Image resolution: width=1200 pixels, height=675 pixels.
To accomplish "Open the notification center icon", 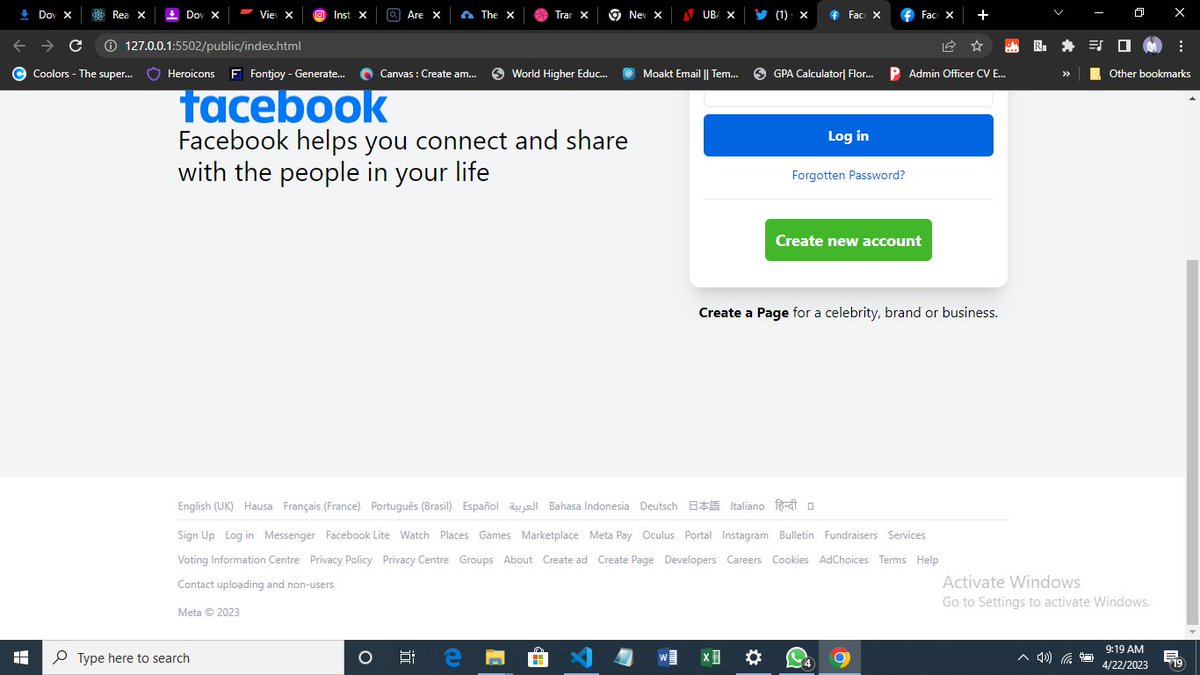I will pyautogui.click(x=1173, y=657).
